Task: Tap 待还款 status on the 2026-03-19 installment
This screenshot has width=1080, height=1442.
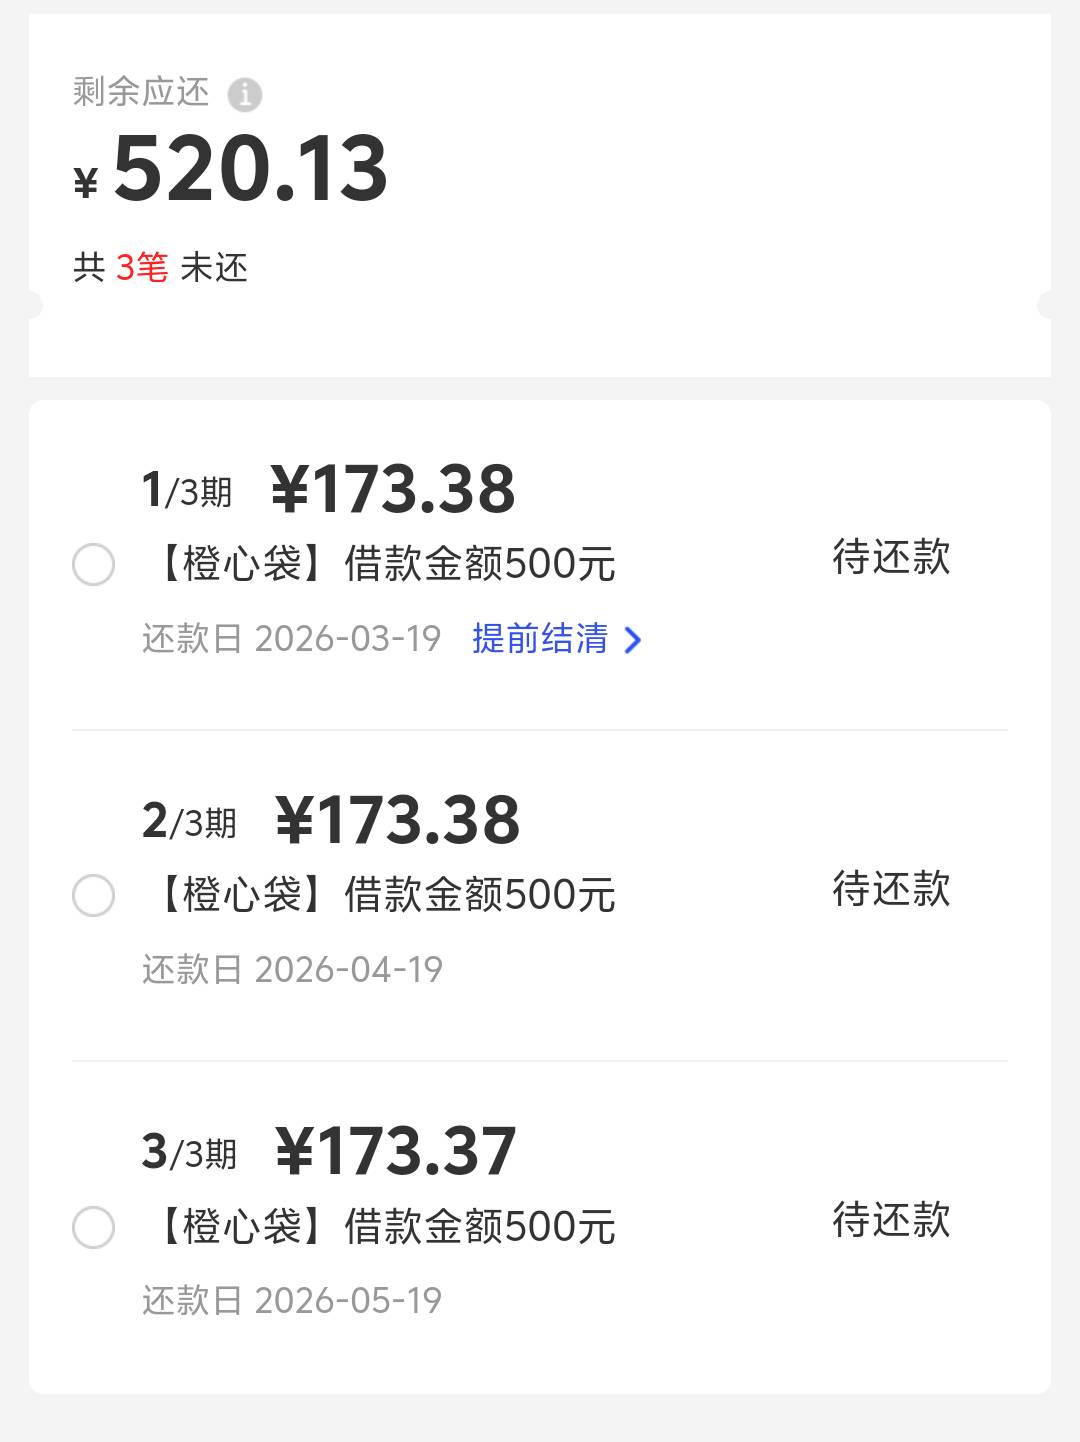Action: point(891,558)
